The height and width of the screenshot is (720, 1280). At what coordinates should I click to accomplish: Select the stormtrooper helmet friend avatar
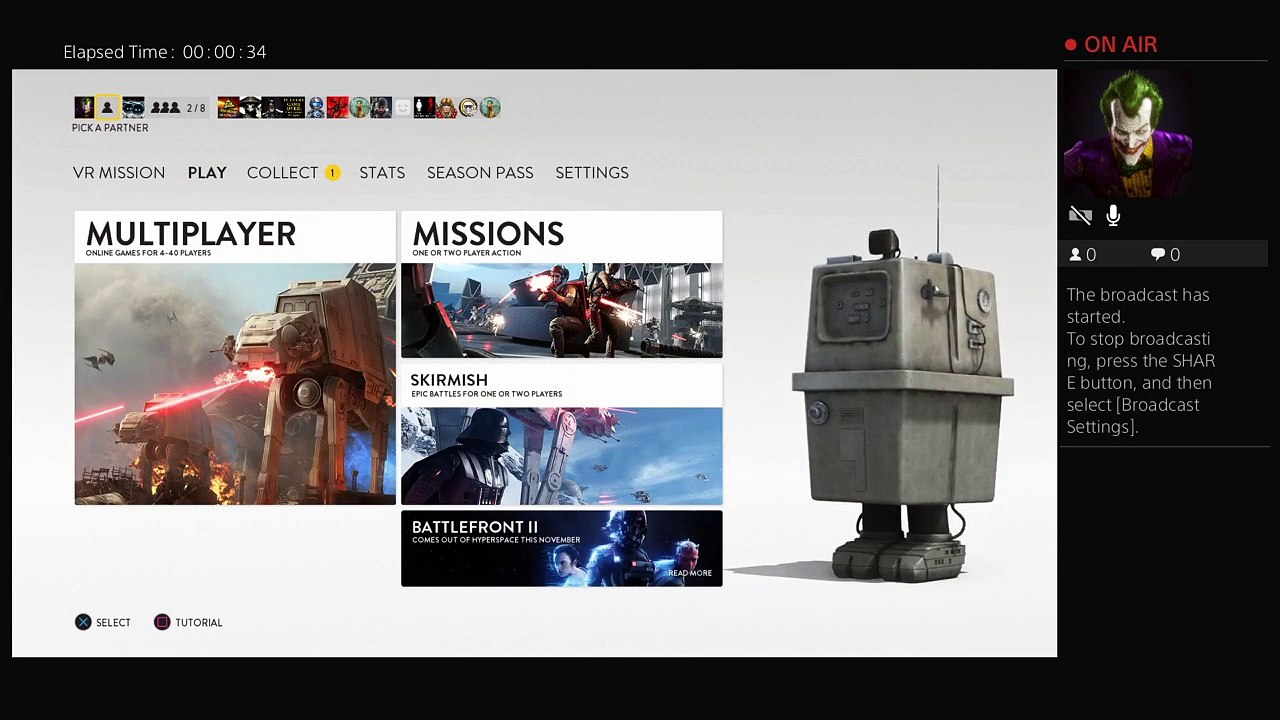click(x=468, y=107)
